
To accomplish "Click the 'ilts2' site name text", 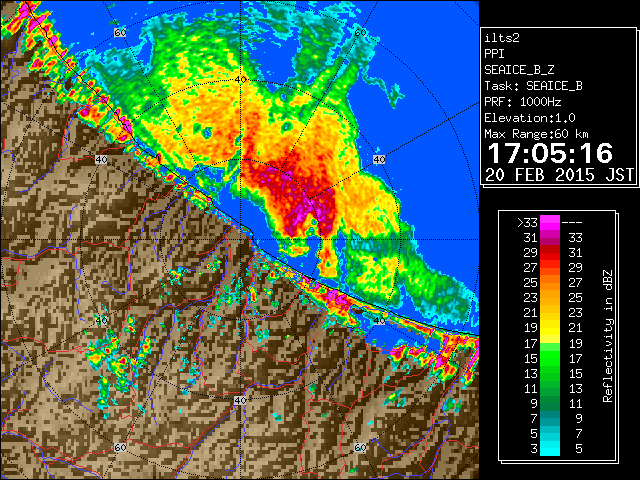I will [502, 38].
